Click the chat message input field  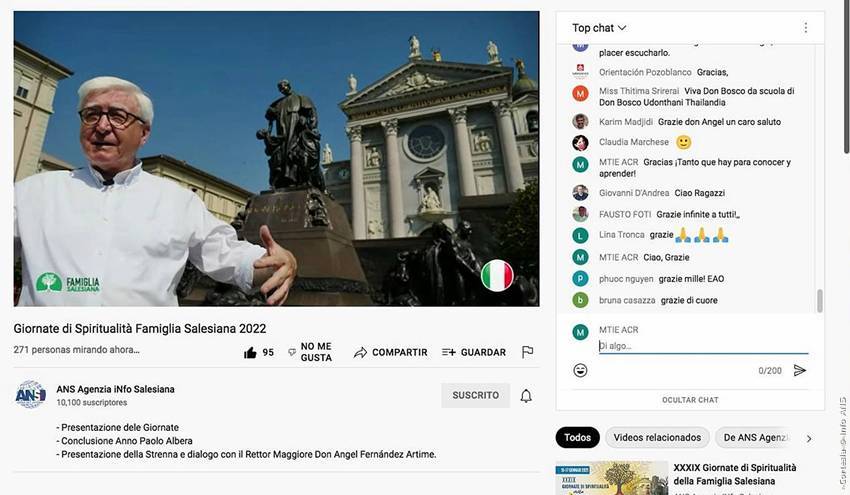[703, 346]
